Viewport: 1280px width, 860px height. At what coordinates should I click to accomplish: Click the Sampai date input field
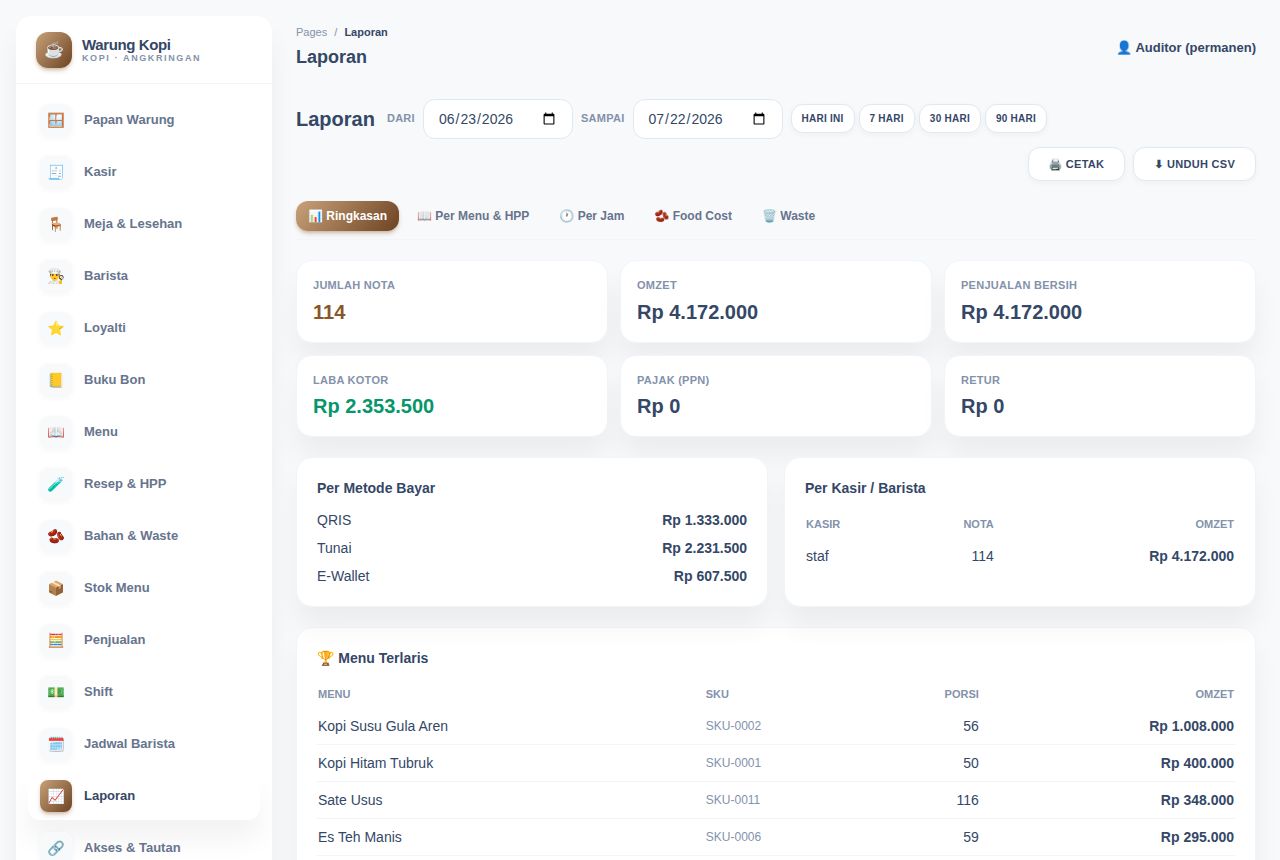[708, 119]
